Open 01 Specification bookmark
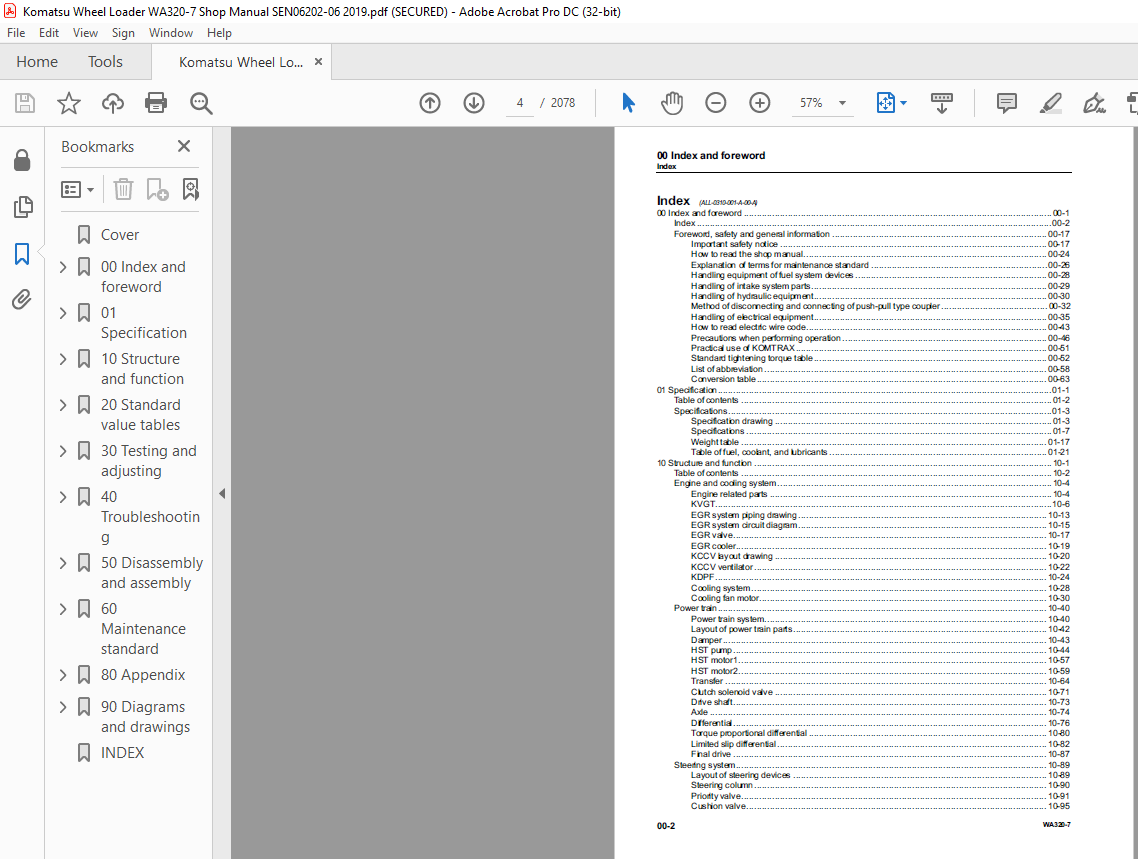The image size is (1138, 859). click(144, 323)
